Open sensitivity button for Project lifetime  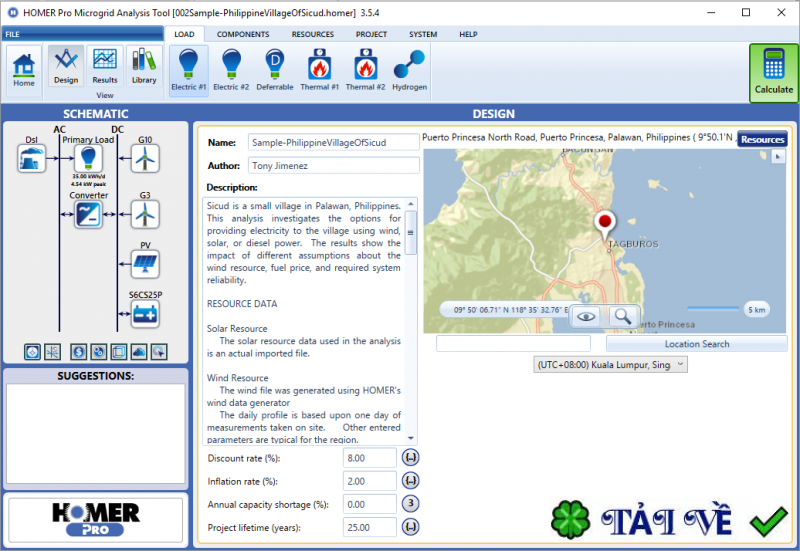411,527
